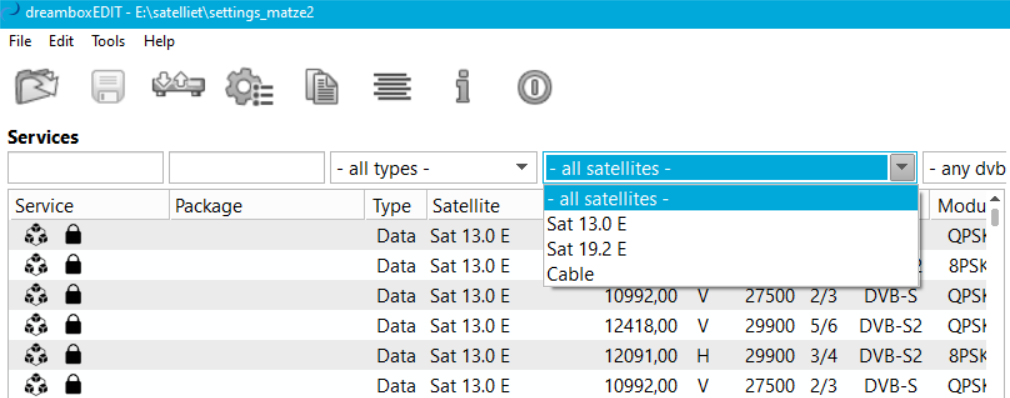The width and height of the screenshot is (1010, 398).
Task: Click the save floppy disk icon
Action: tap(108, 86)
